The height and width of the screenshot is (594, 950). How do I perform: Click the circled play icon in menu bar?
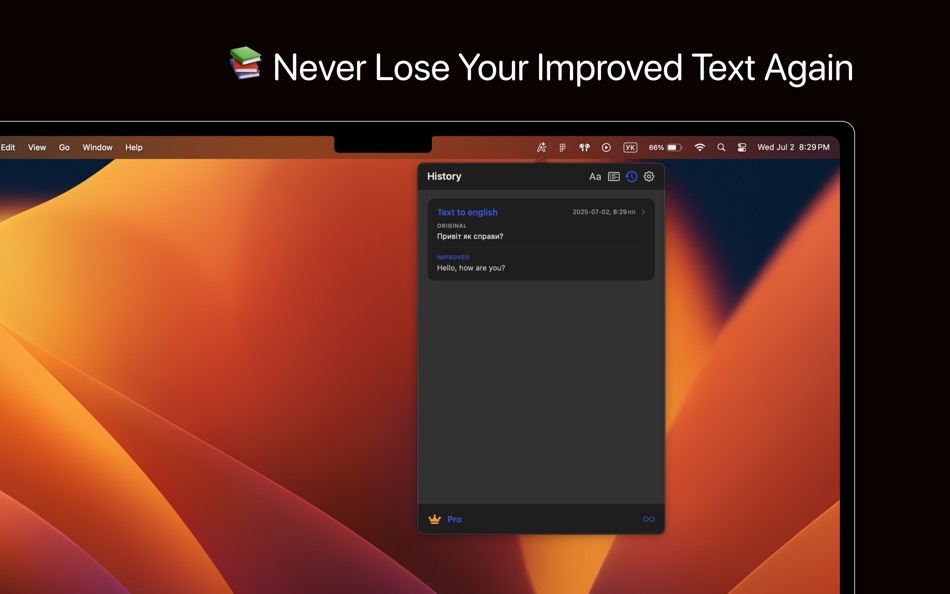pos(606,147)
